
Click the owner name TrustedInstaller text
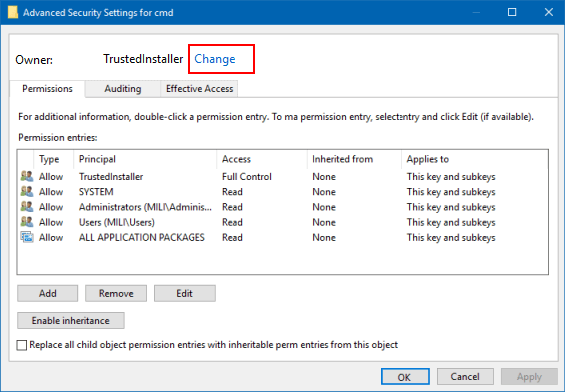coord(143,59)
